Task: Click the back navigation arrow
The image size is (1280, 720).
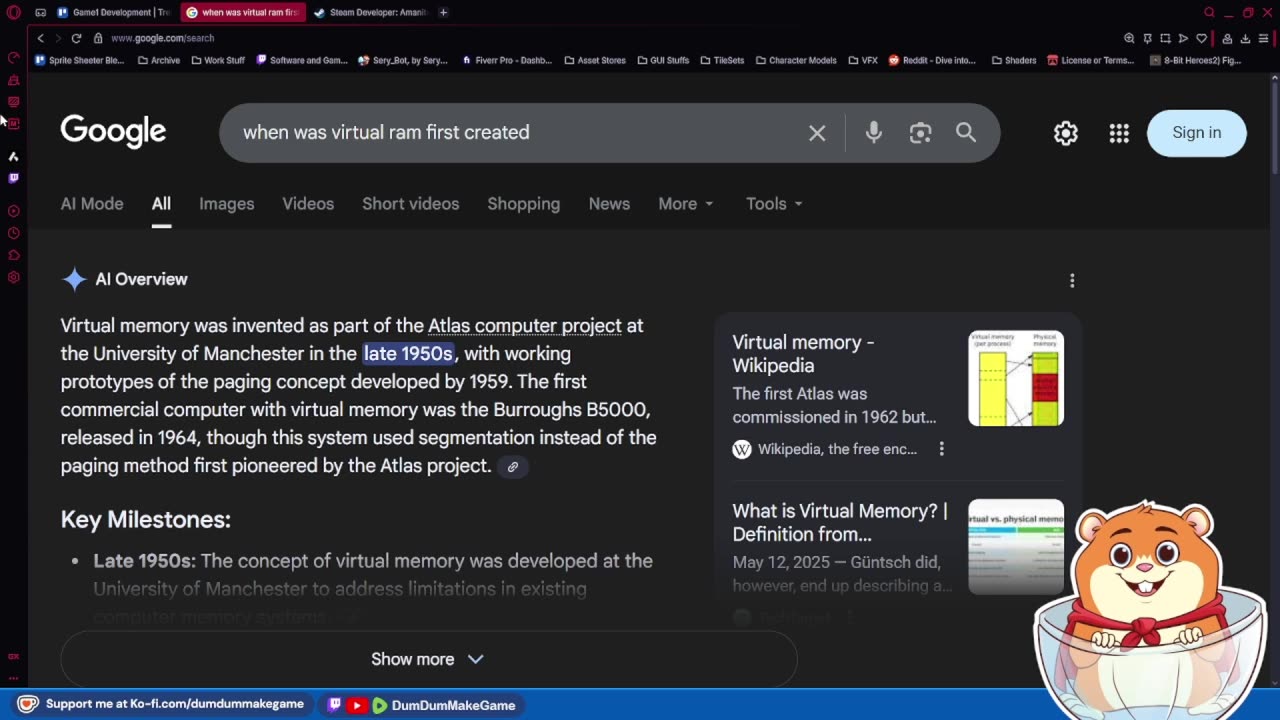Action: pyautogui.click(x=40, y=38)
